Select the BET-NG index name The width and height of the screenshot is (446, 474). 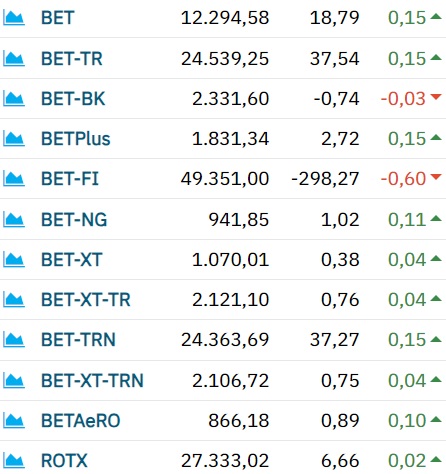[x=74, y=220]
